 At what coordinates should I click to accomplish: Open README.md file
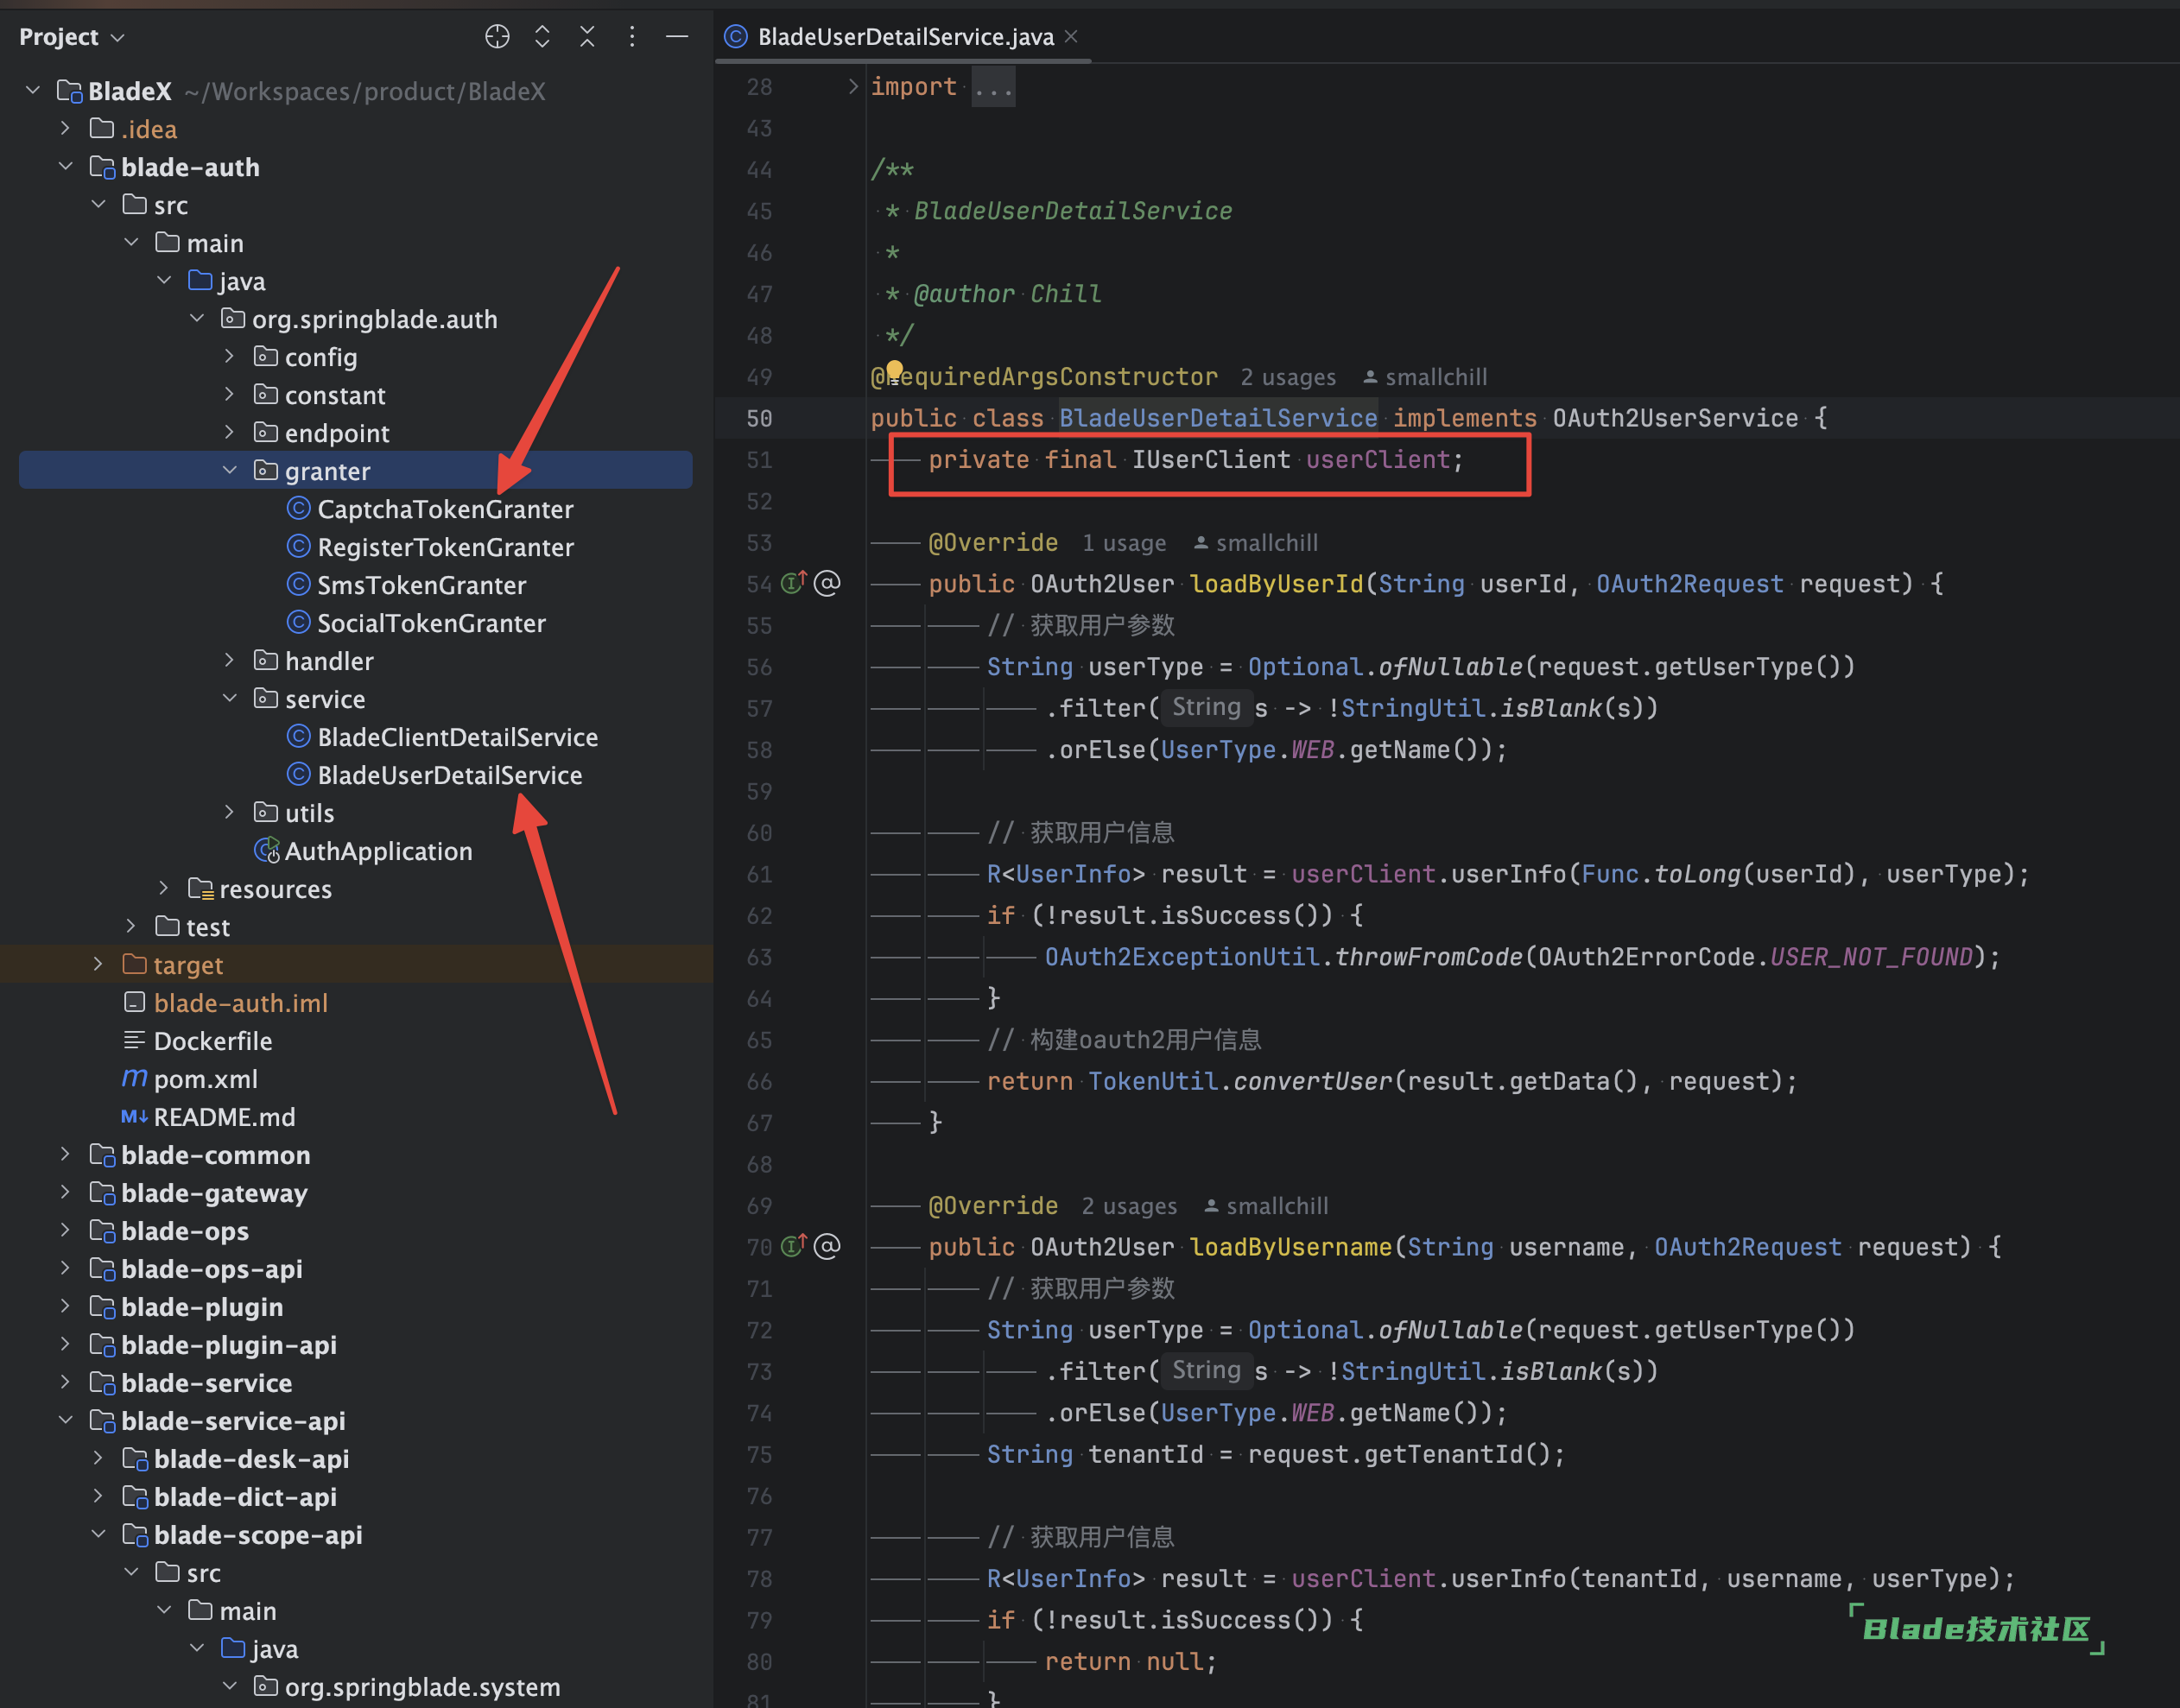click(224, 1117)
